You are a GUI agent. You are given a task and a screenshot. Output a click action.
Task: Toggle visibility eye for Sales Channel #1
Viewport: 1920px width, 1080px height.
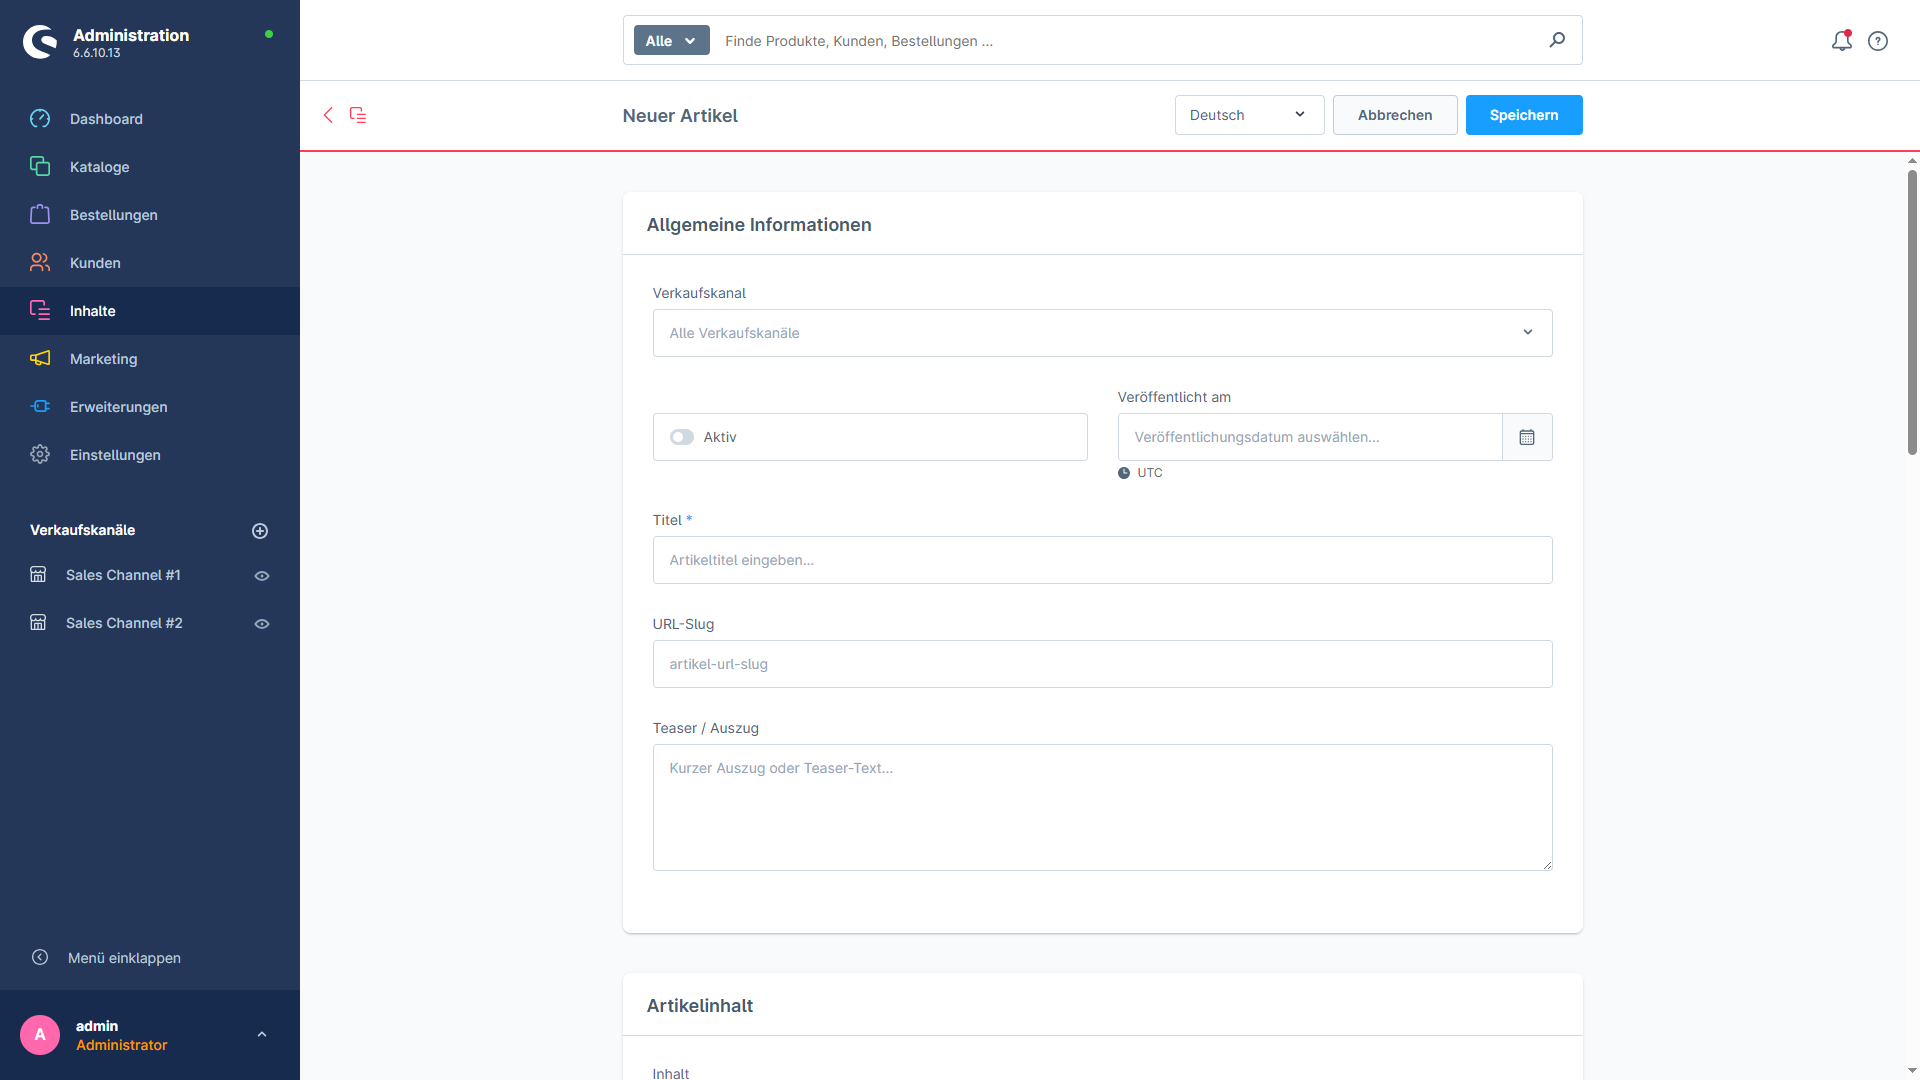[x=262, y=576]
